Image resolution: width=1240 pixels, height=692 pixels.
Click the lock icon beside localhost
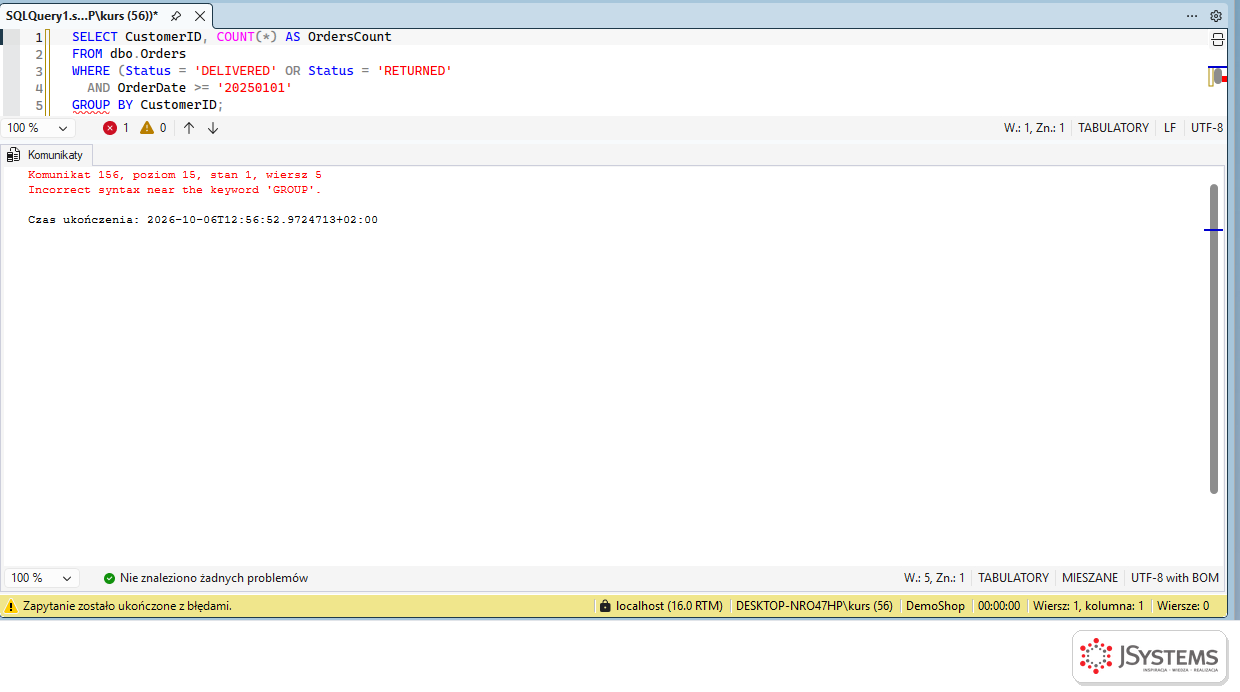[x=604, y=606]
